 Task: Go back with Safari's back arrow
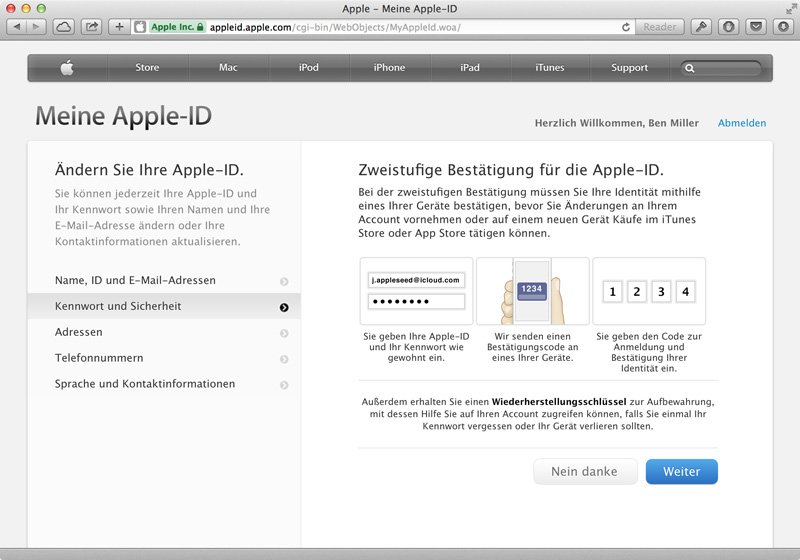(x=17, y=27)
